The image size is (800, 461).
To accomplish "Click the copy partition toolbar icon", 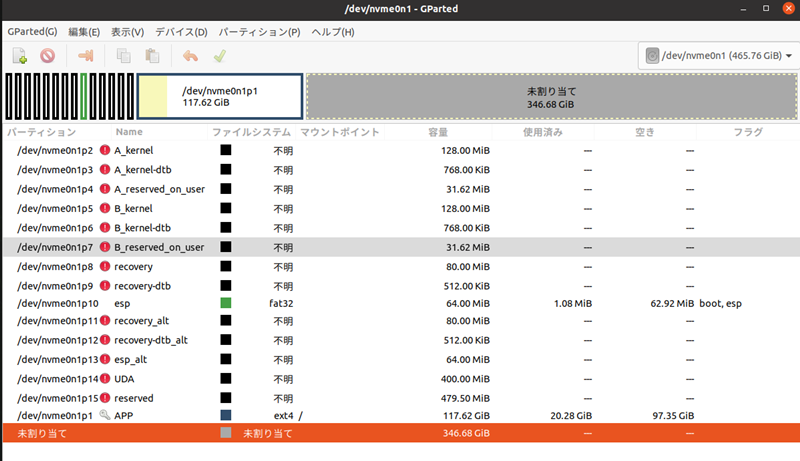I will coord(123,56).
